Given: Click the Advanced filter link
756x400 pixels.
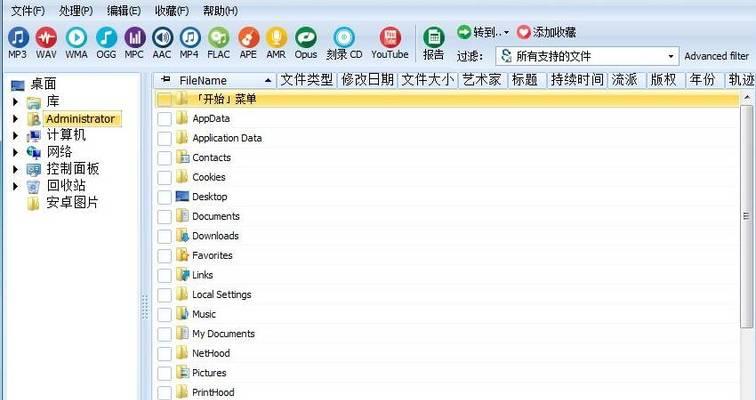Looking at the screenshot, I should (716, 56).
